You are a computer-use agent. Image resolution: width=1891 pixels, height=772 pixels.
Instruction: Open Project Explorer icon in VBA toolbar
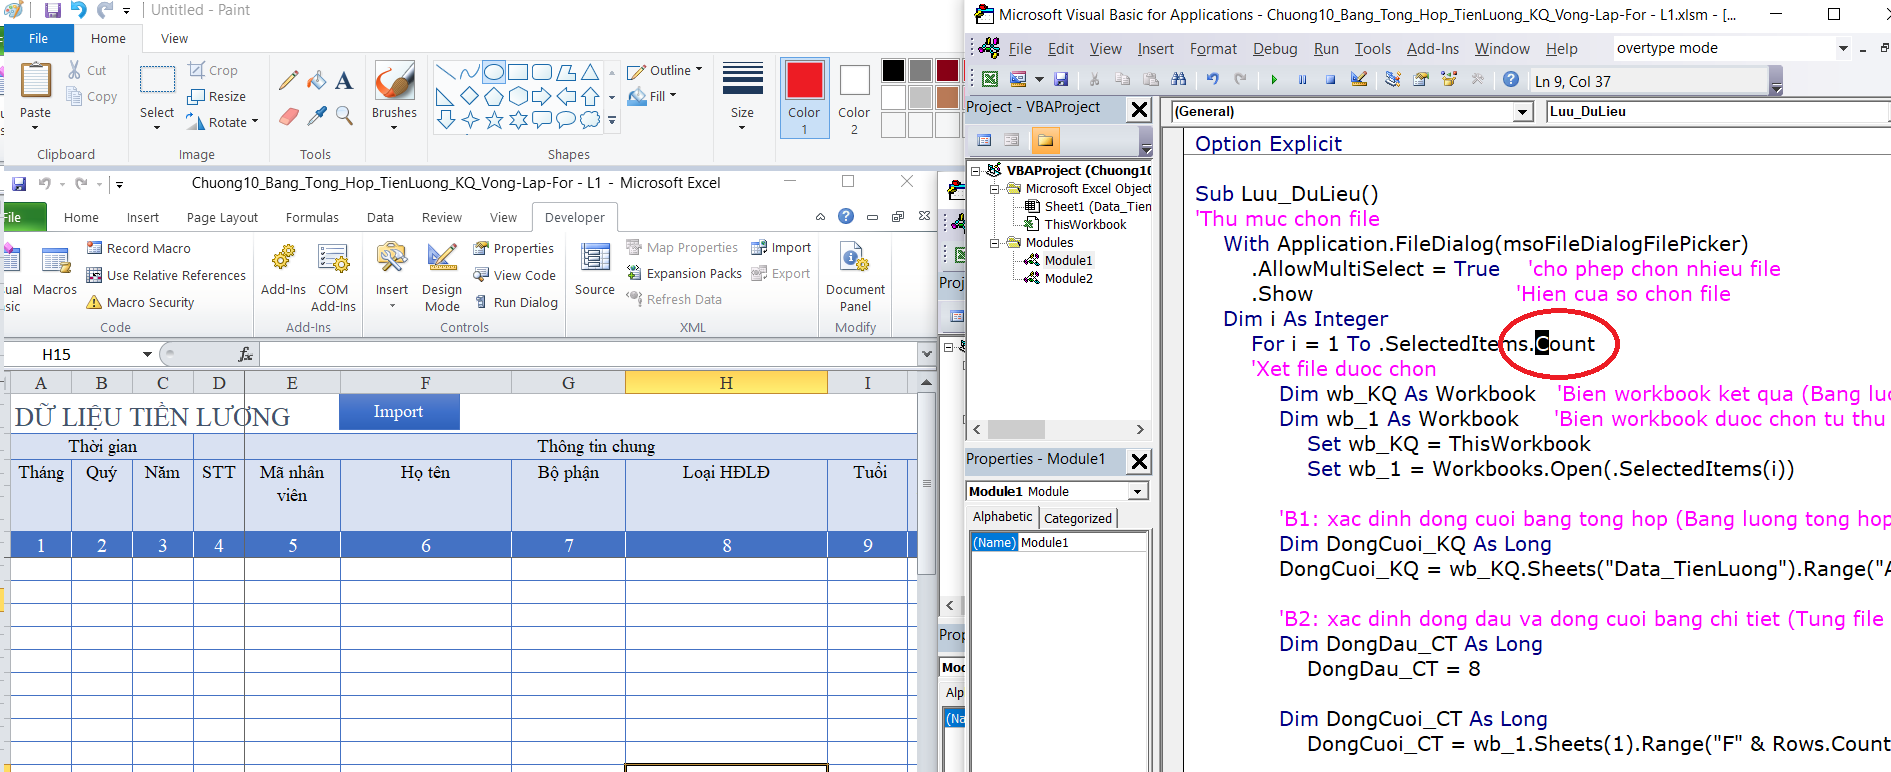coord(1393,80)
